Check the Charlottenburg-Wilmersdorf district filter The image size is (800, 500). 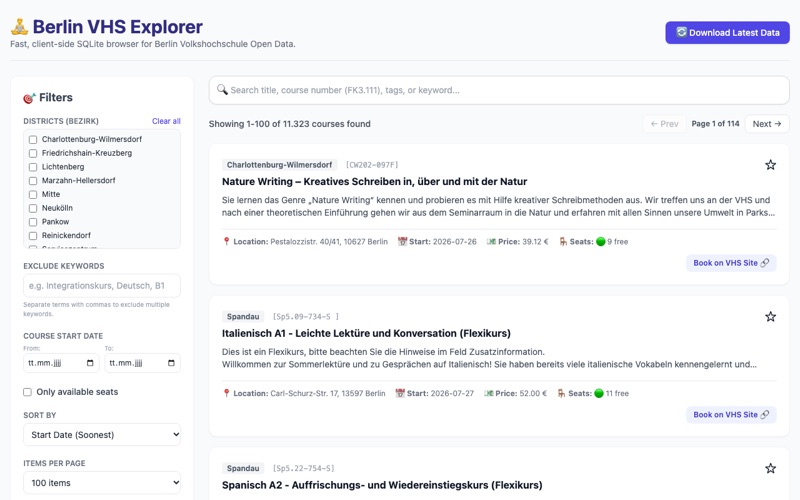(33, 139)
